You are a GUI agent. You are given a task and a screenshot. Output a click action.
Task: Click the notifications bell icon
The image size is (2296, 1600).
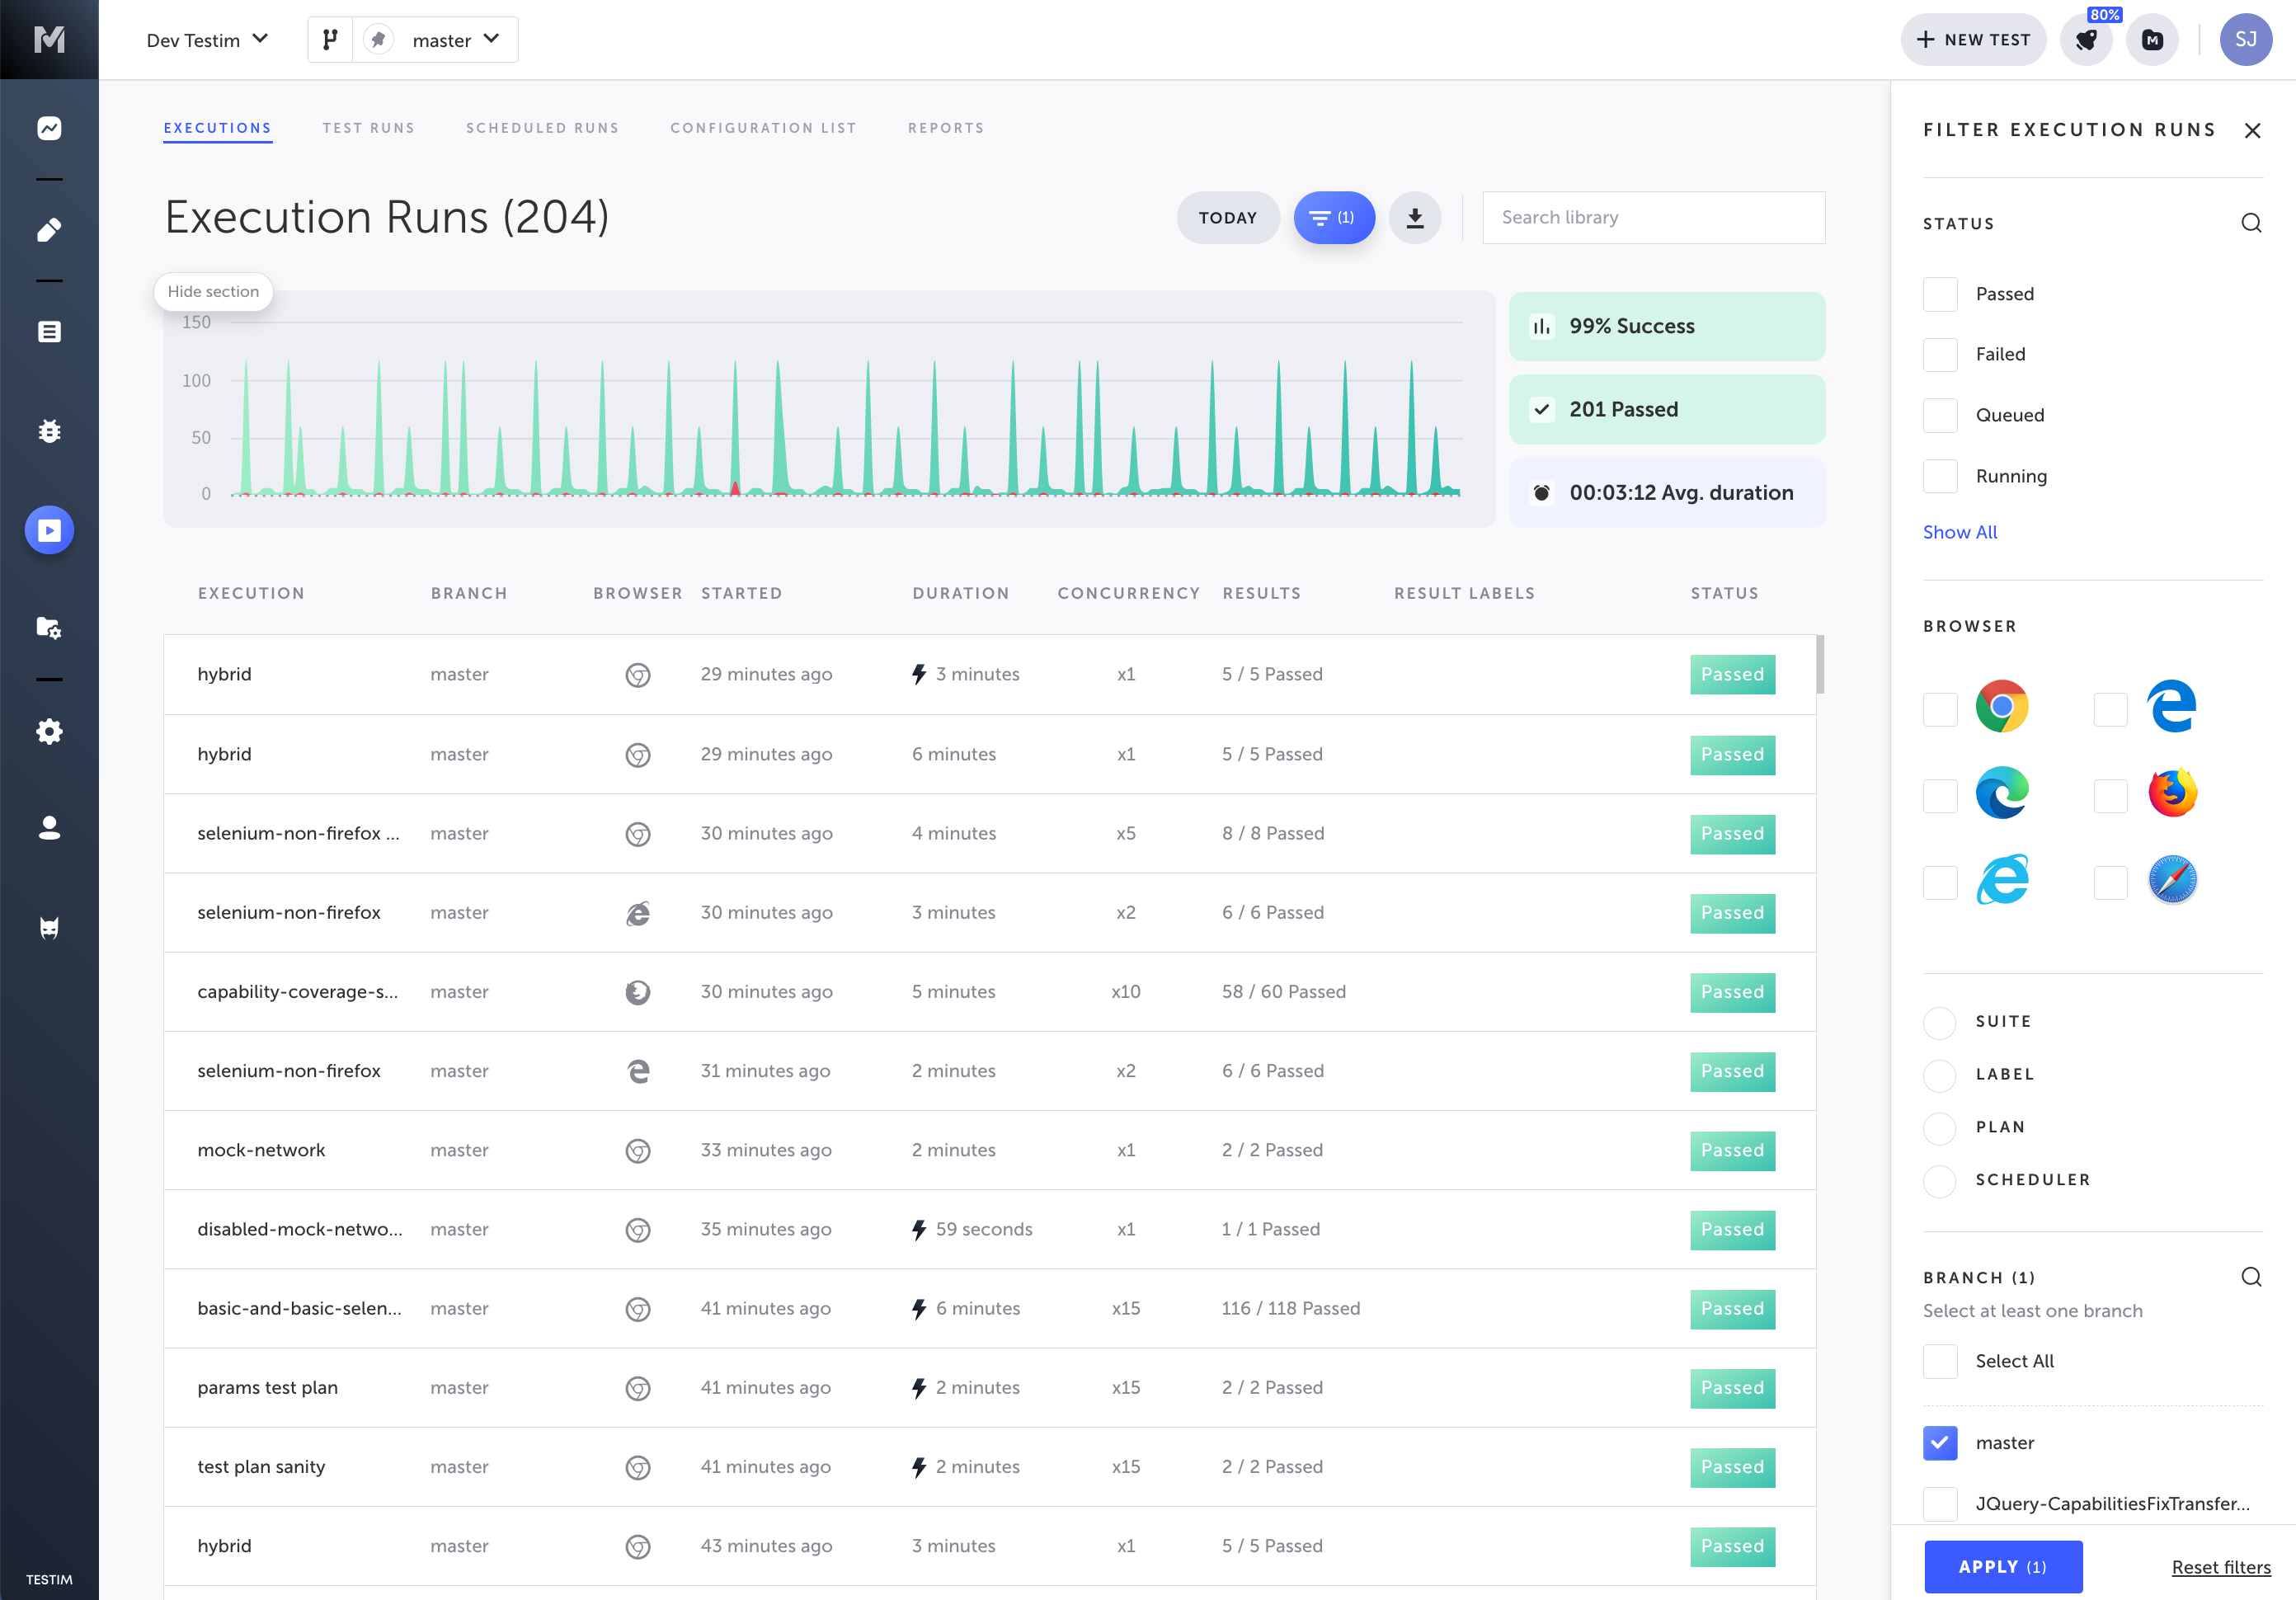[x=2087, y=39]
